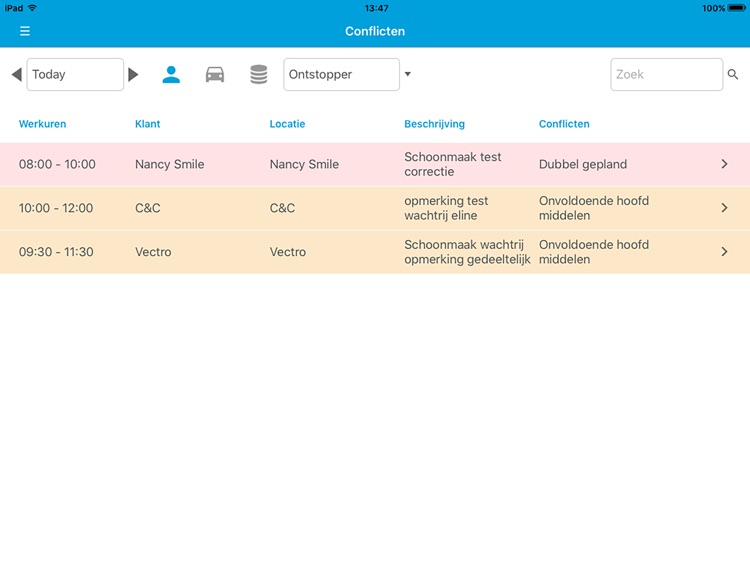750x562 pixels.
Task: Click the search magnifier icon
Action: click(733, 75)
